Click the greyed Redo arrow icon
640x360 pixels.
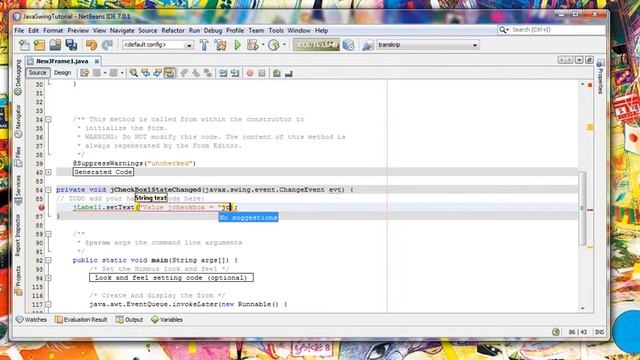pos(107,45)
